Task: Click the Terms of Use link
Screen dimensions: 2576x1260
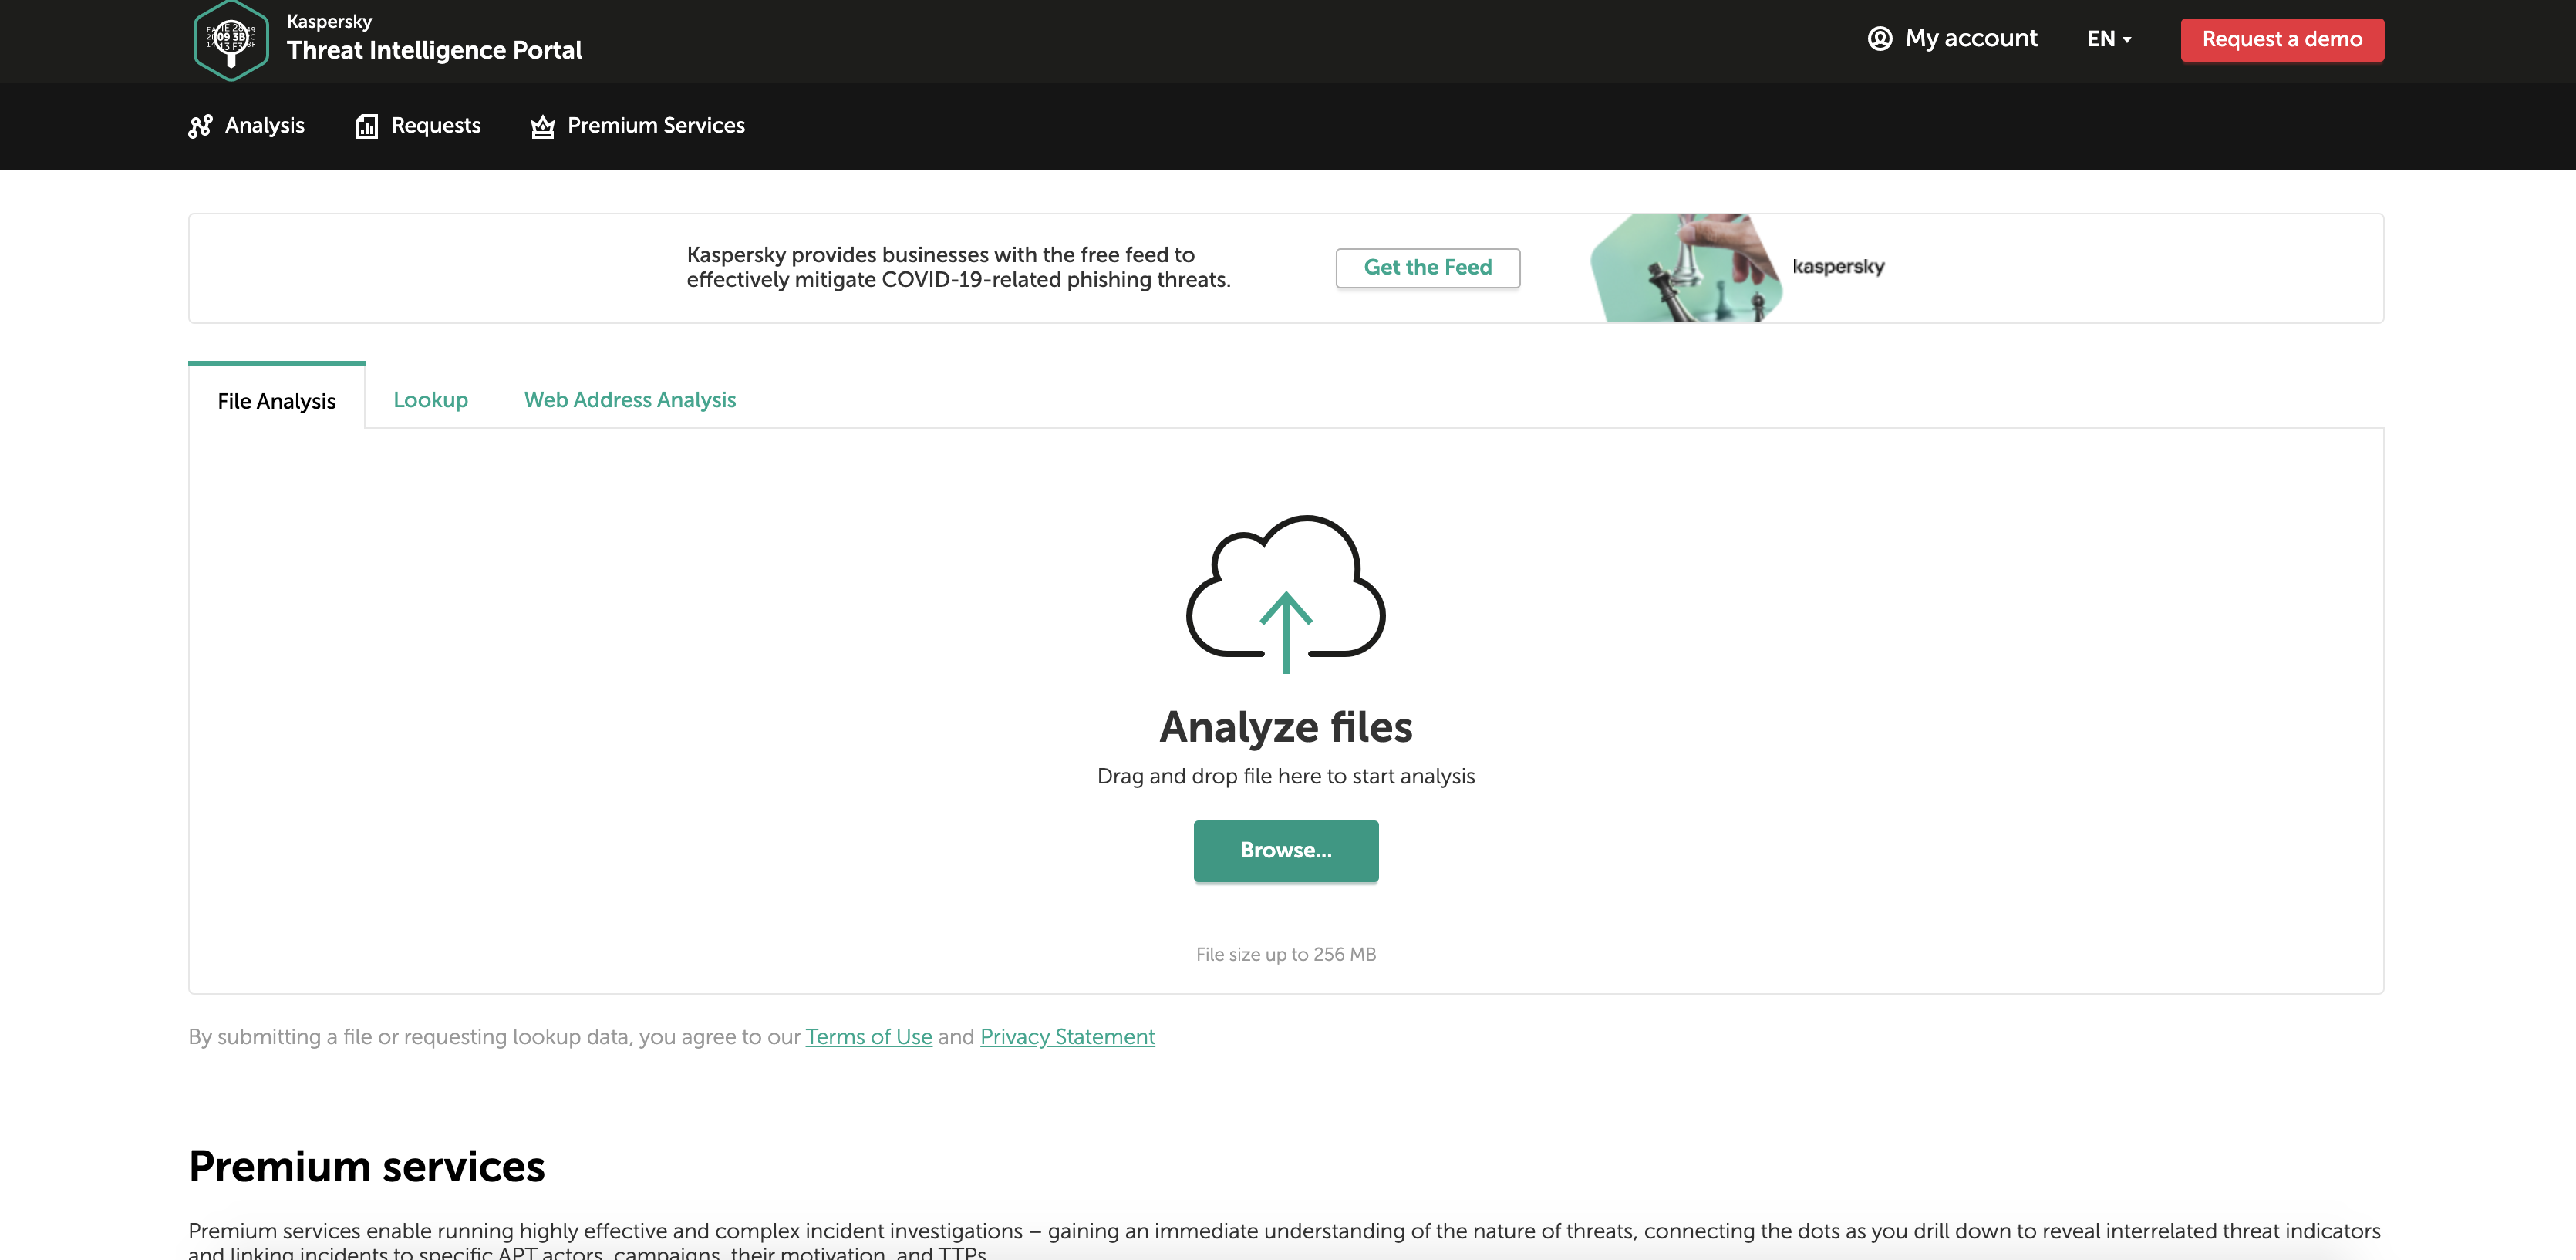Action: click(868, 1036)
